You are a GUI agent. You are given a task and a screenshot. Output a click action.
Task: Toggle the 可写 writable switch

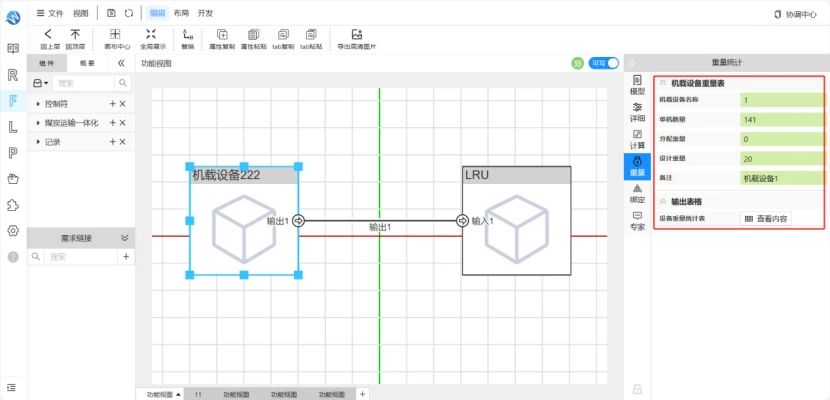click(x=603, y=63)
